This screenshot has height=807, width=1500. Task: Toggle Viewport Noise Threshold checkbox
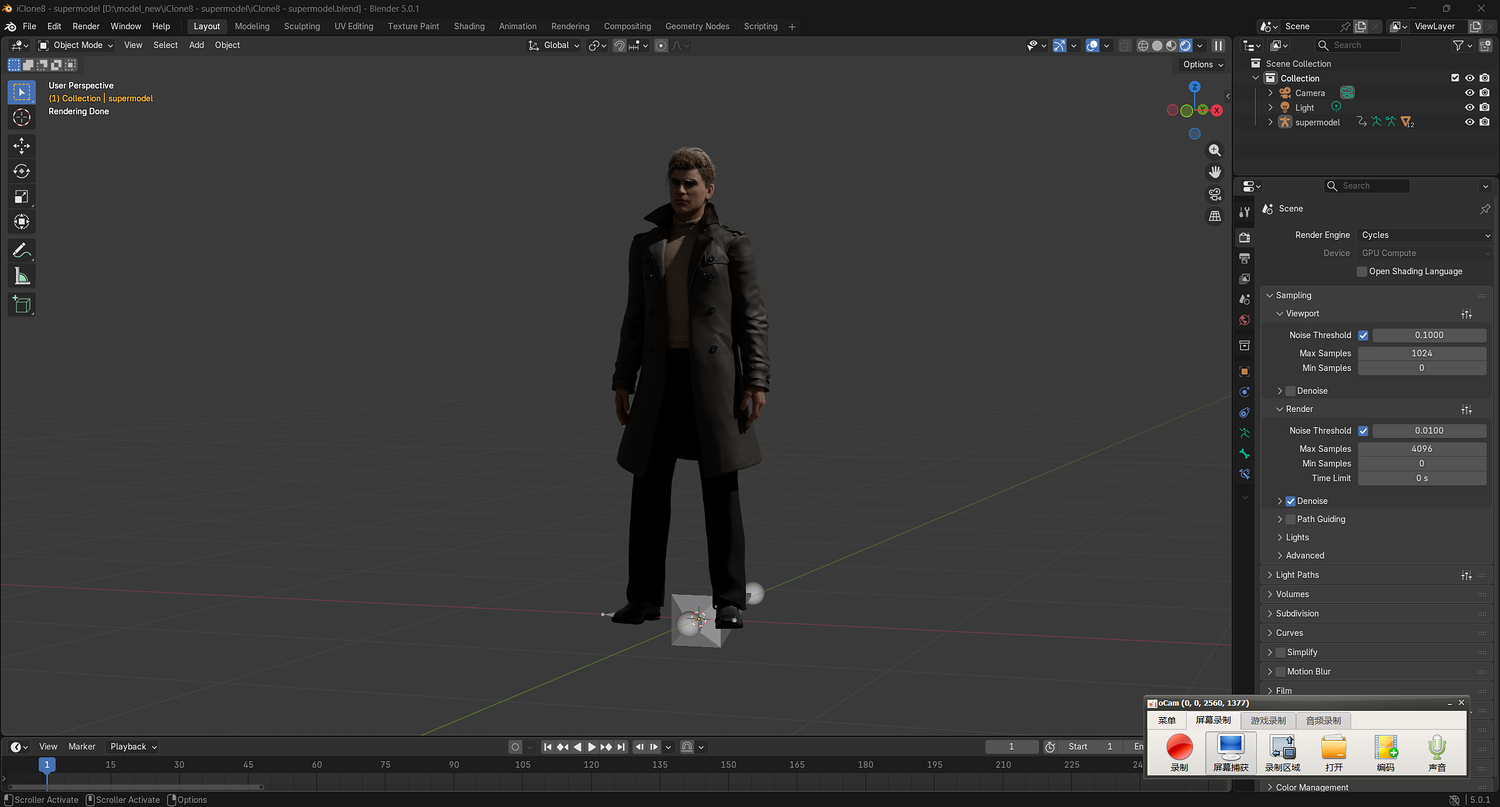point(1363,335)
